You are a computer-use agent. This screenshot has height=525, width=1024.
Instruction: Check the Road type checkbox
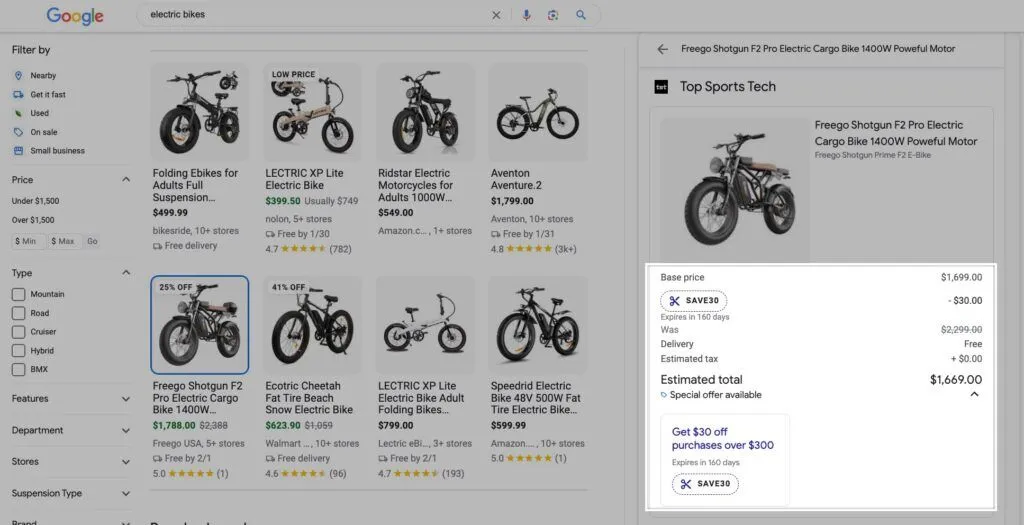(18, 313)
